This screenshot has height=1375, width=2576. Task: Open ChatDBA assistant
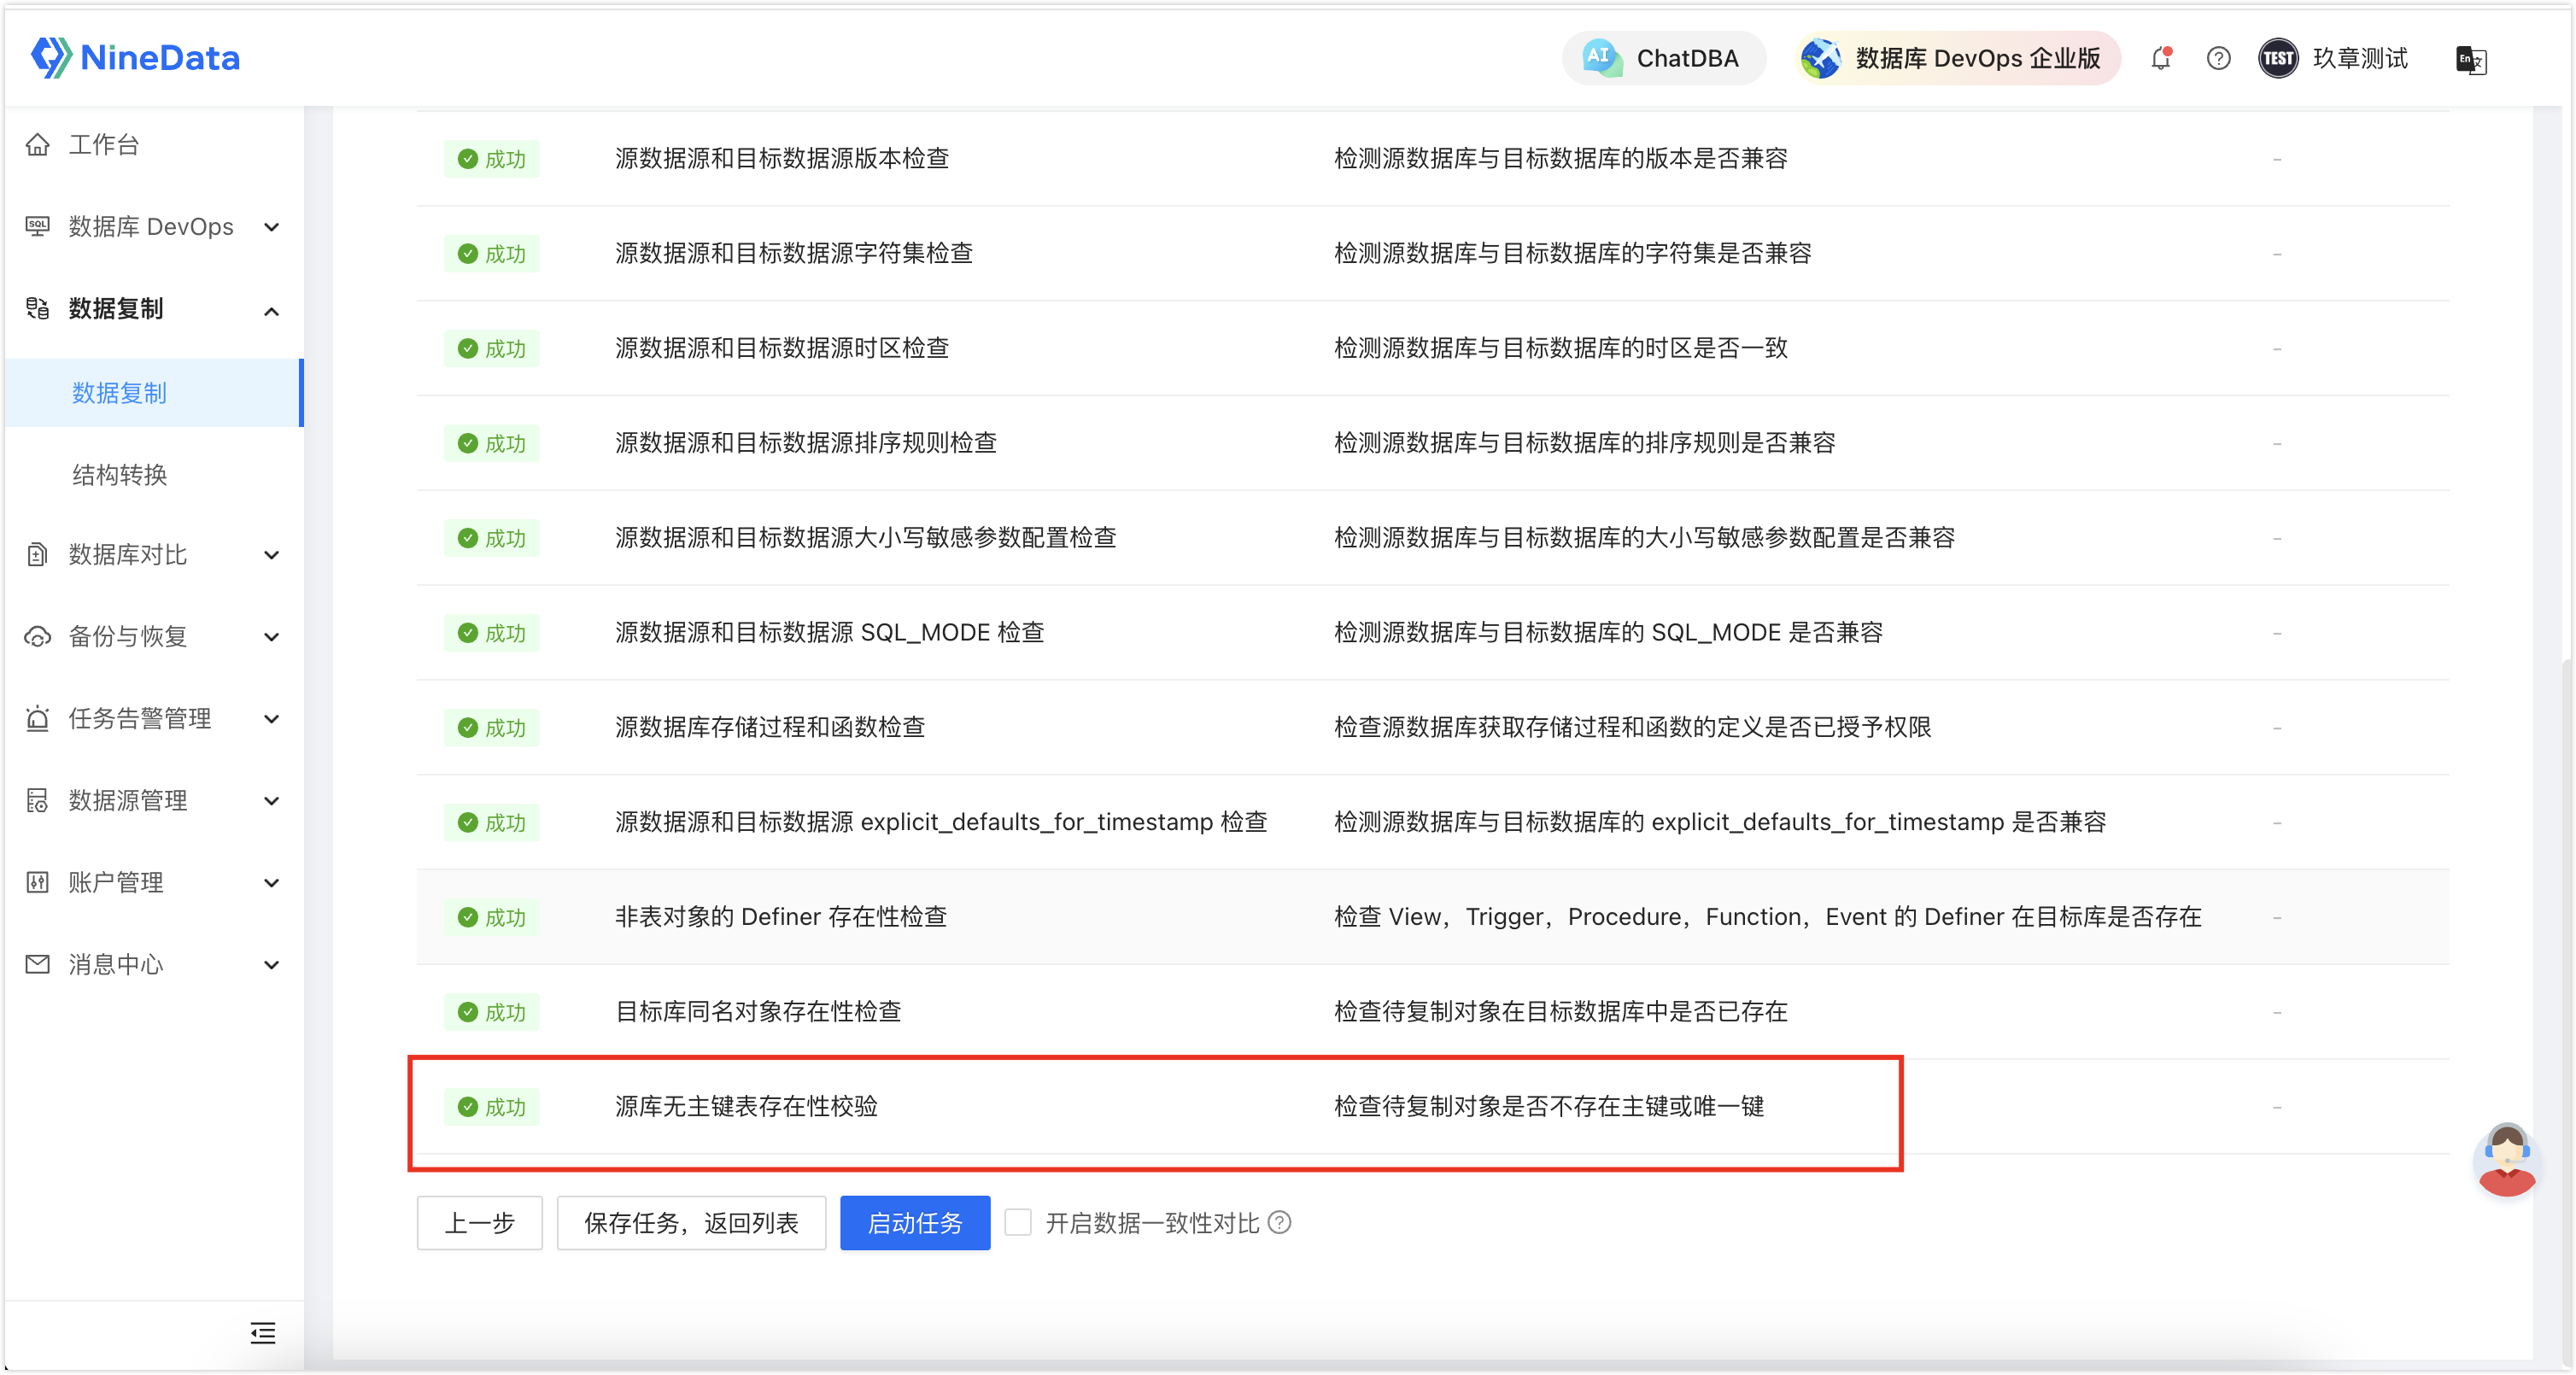pos(1663,58)
